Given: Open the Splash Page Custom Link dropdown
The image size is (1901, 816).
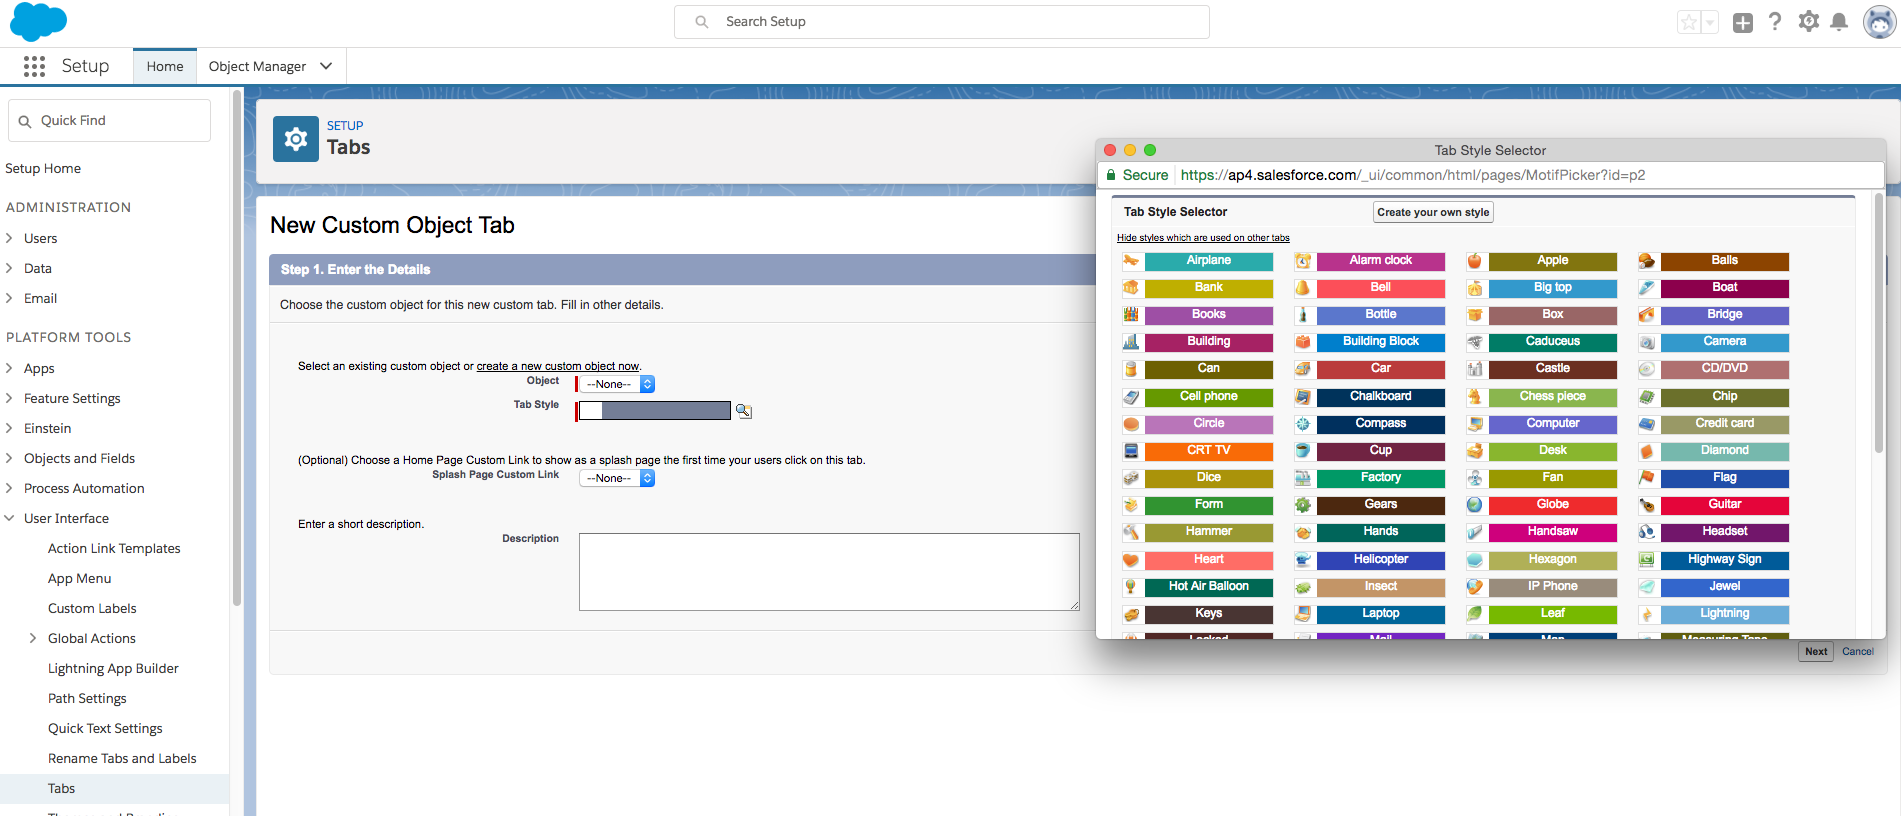Looking at the screenshot, I should point(617,478).
